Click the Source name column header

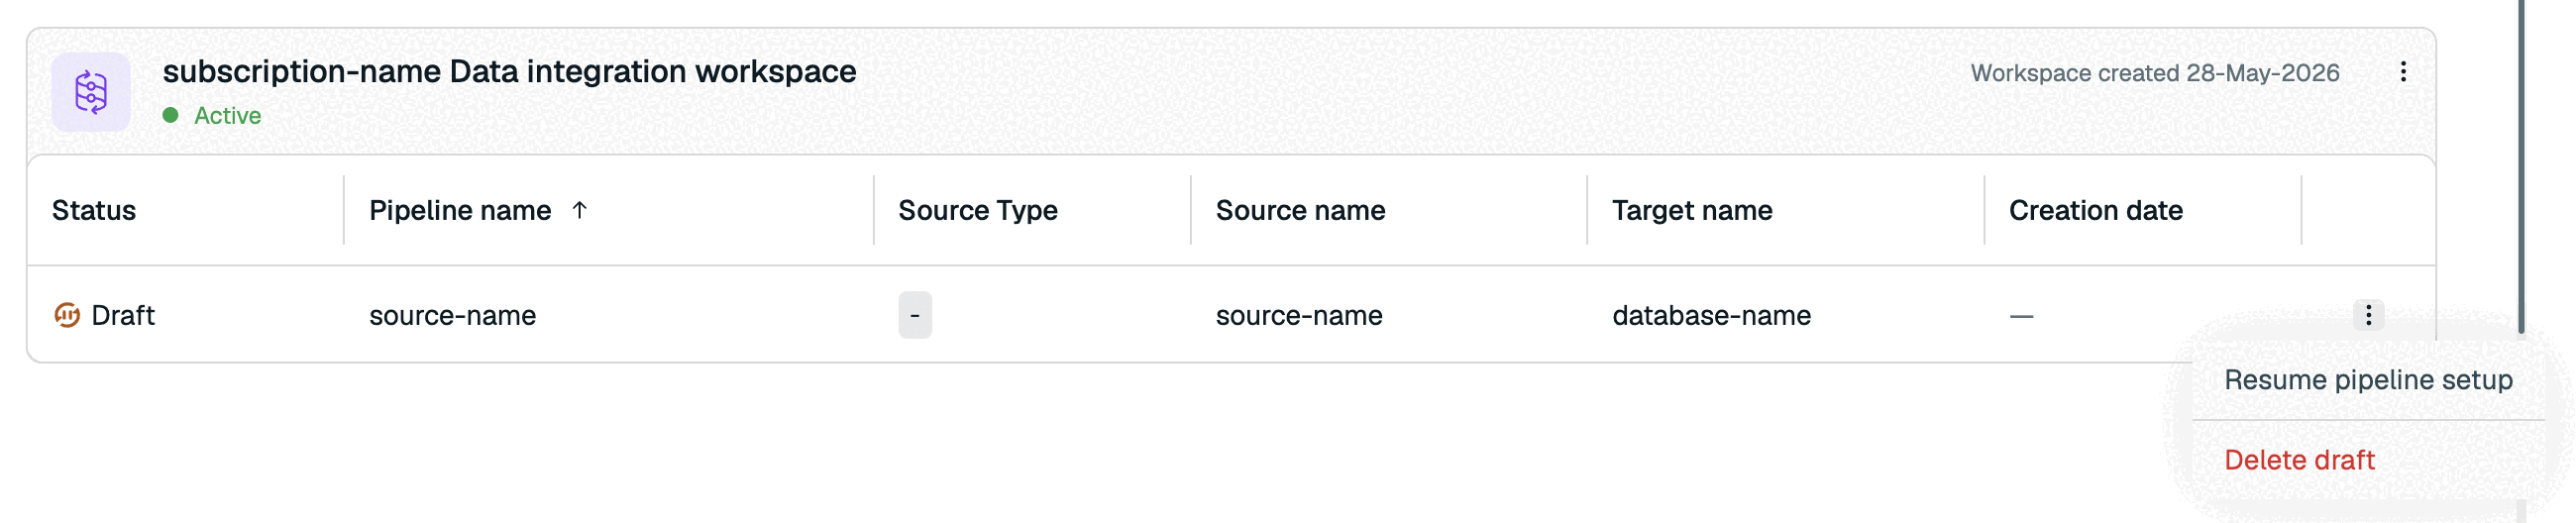click(x=1300, y=211)
